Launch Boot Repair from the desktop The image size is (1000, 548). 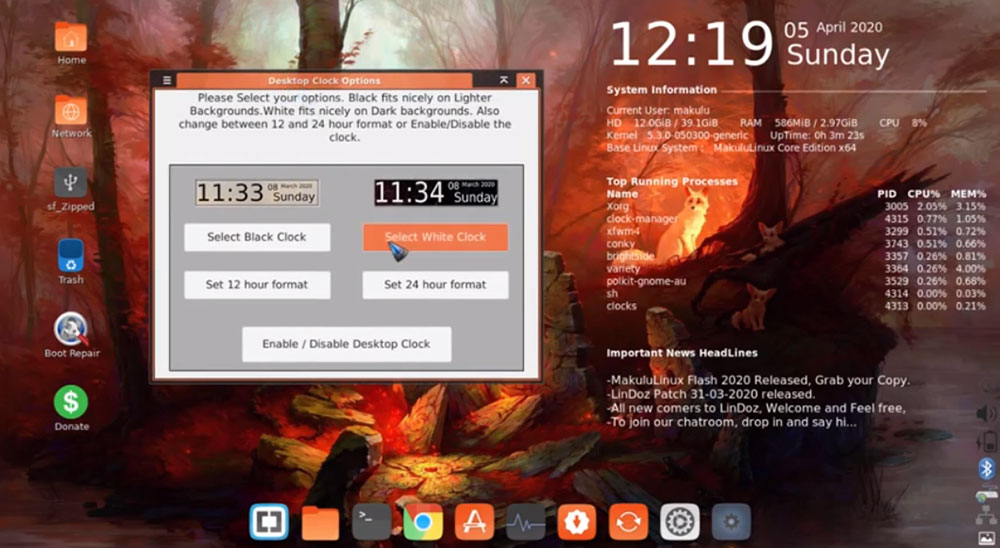point(71,335)
